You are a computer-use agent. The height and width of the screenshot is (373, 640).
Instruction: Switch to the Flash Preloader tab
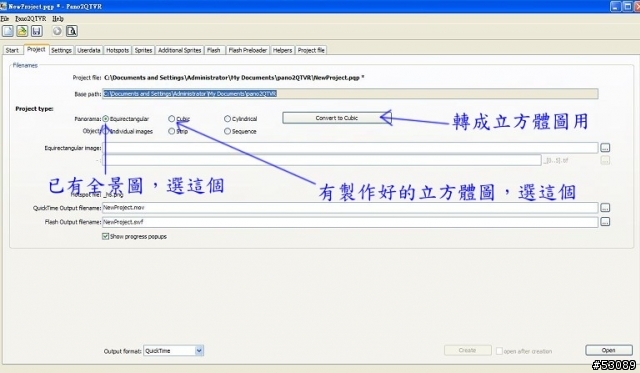pos(248,50)
